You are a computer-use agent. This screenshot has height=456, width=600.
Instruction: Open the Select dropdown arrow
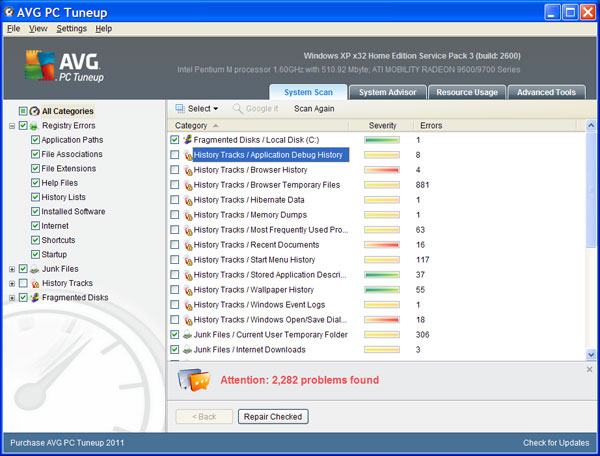coord(216,109)
